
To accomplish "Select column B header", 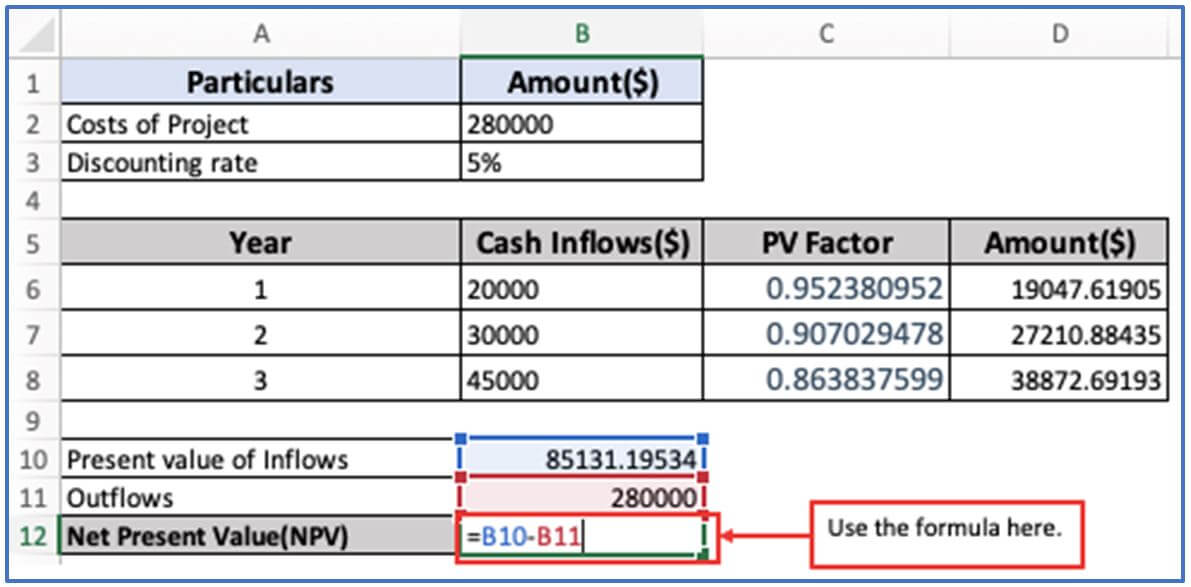I will click(582, 33).
